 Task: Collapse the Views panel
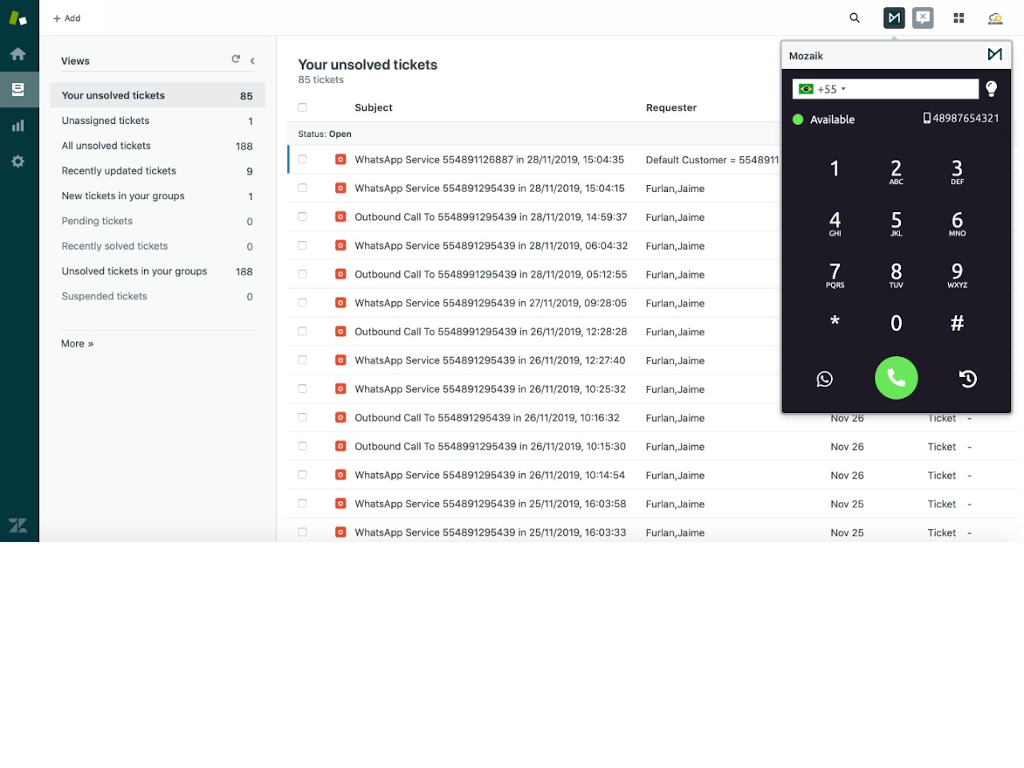[x=253, y=61]
